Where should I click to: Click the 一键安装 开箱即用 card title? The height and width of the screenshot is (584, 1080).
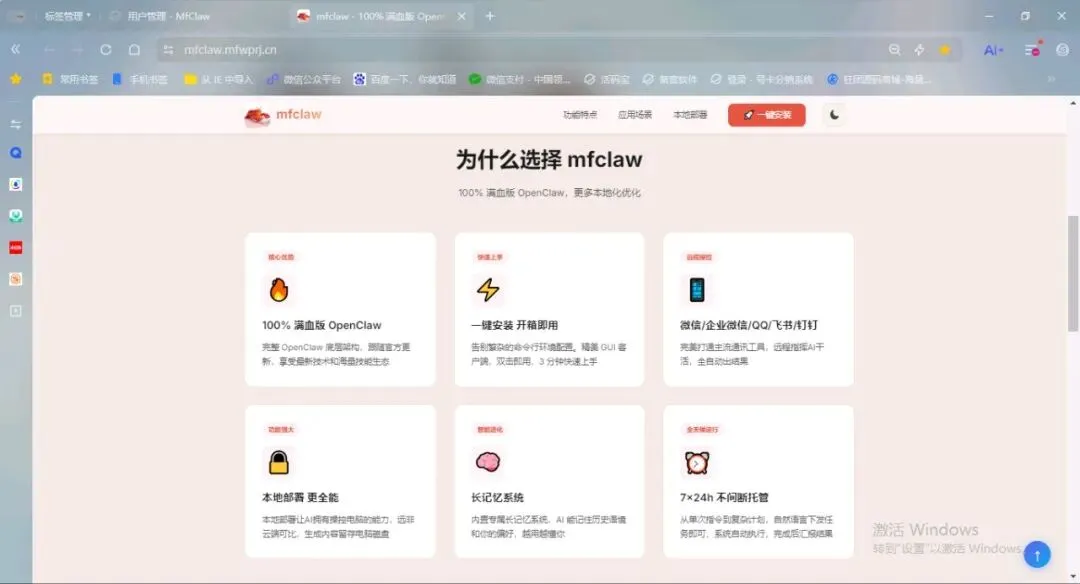pos(515,325)
